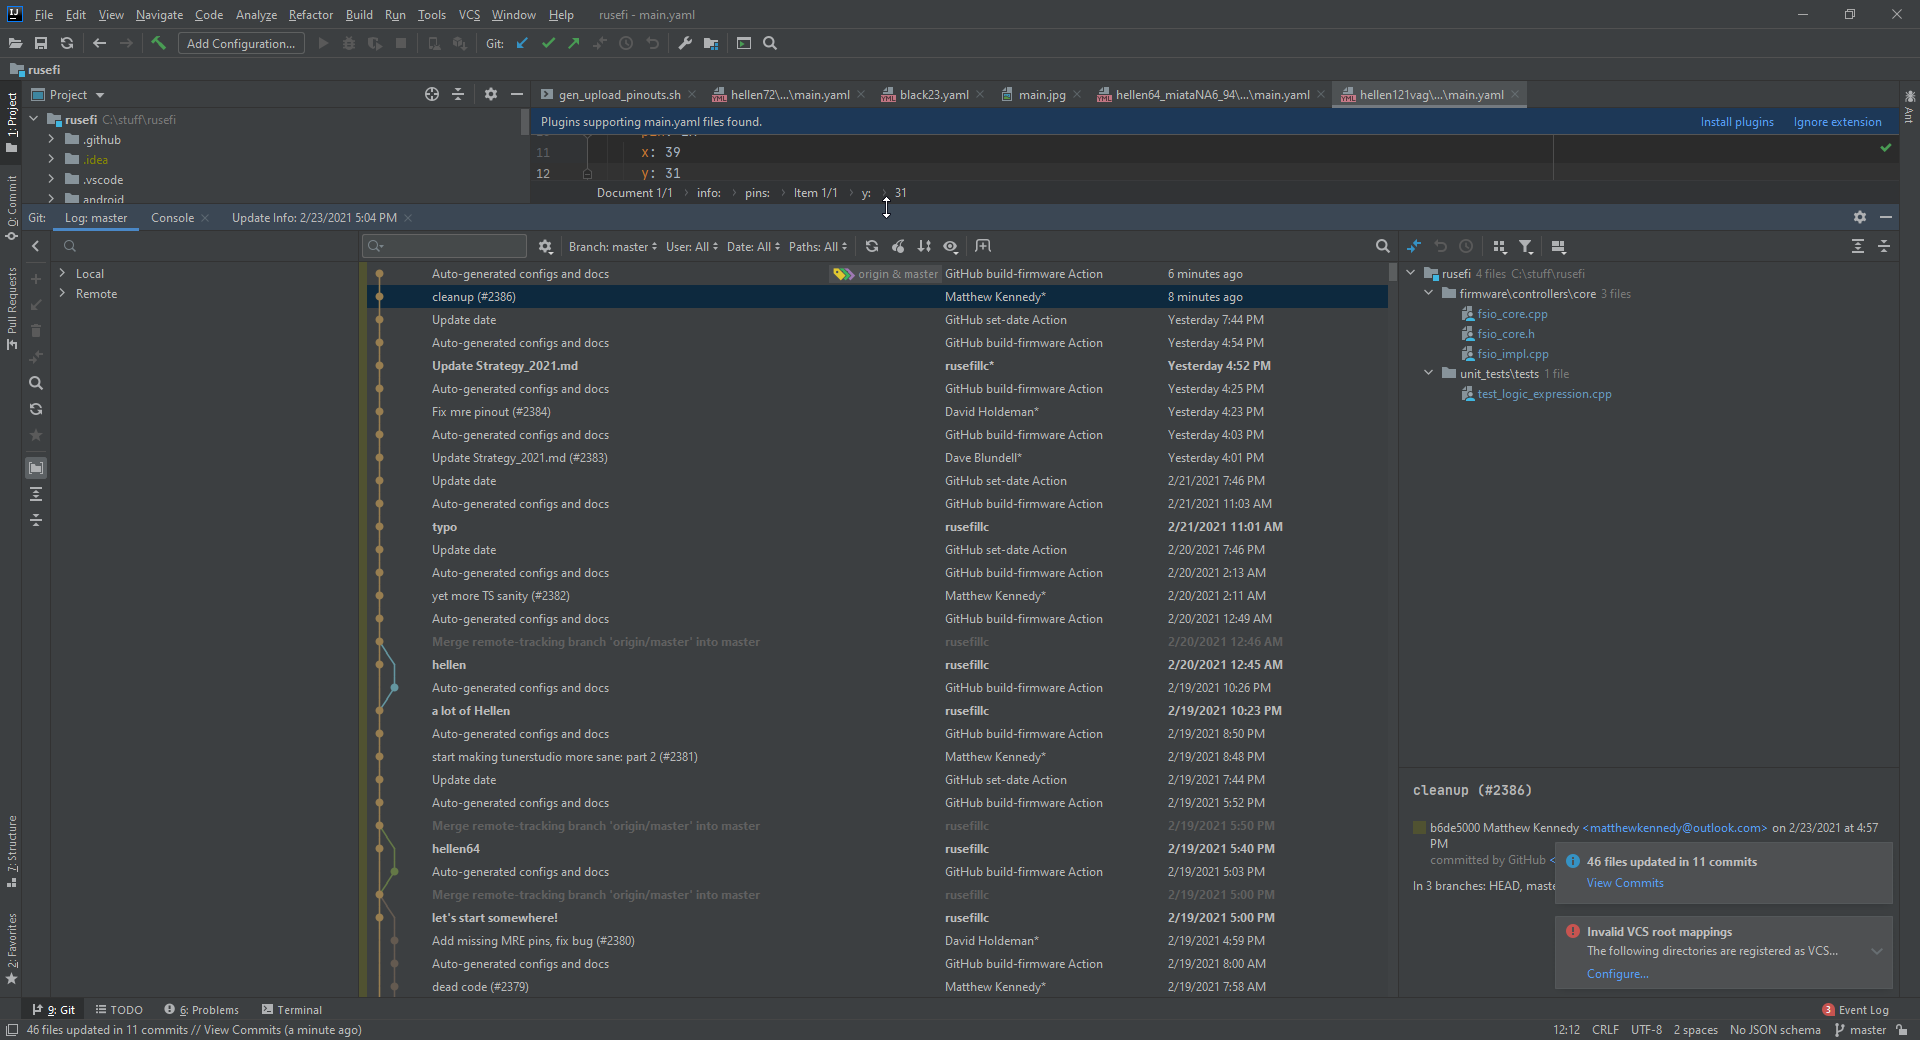Viewport: 1920px width, 1040px height.
Task: Click the Configure... link in VCS warning
Action: (x=1617, y=974)
